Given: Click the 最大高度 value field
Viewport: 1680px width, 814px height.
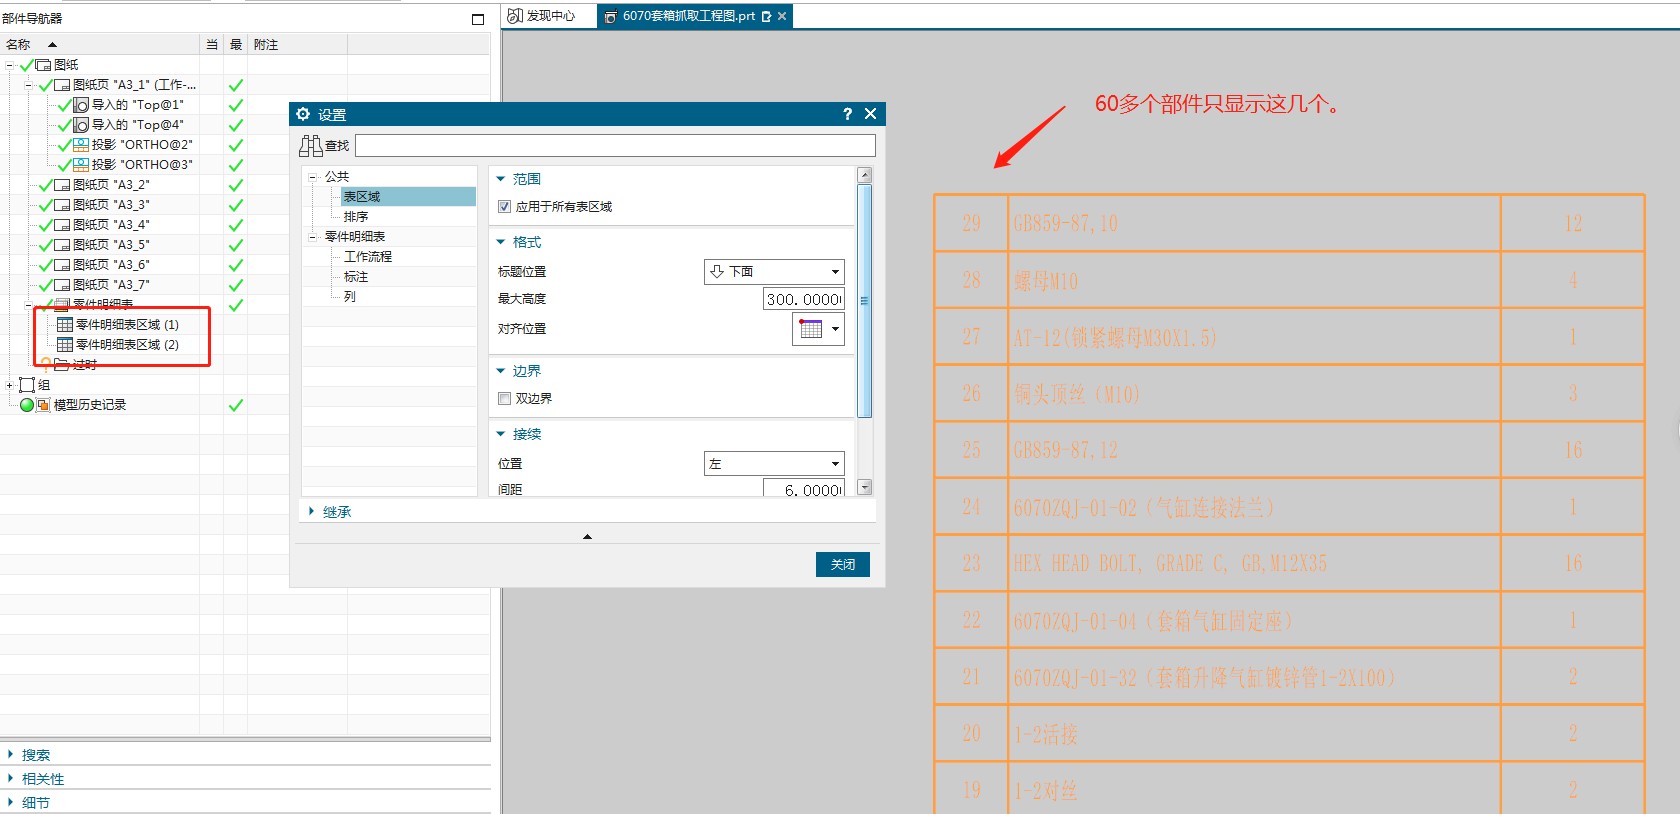Looking at the screenshot, I should click(804, 299).
